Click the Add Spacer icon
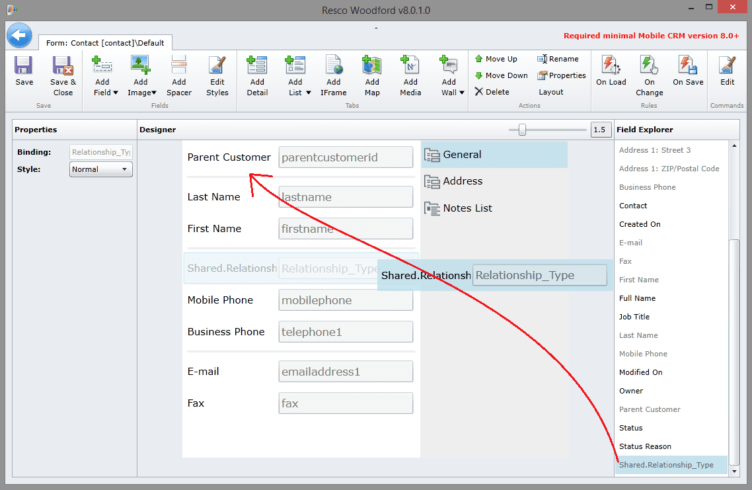Image resolution: width=752 pixels, height=490 pixels. pos(179,68)
